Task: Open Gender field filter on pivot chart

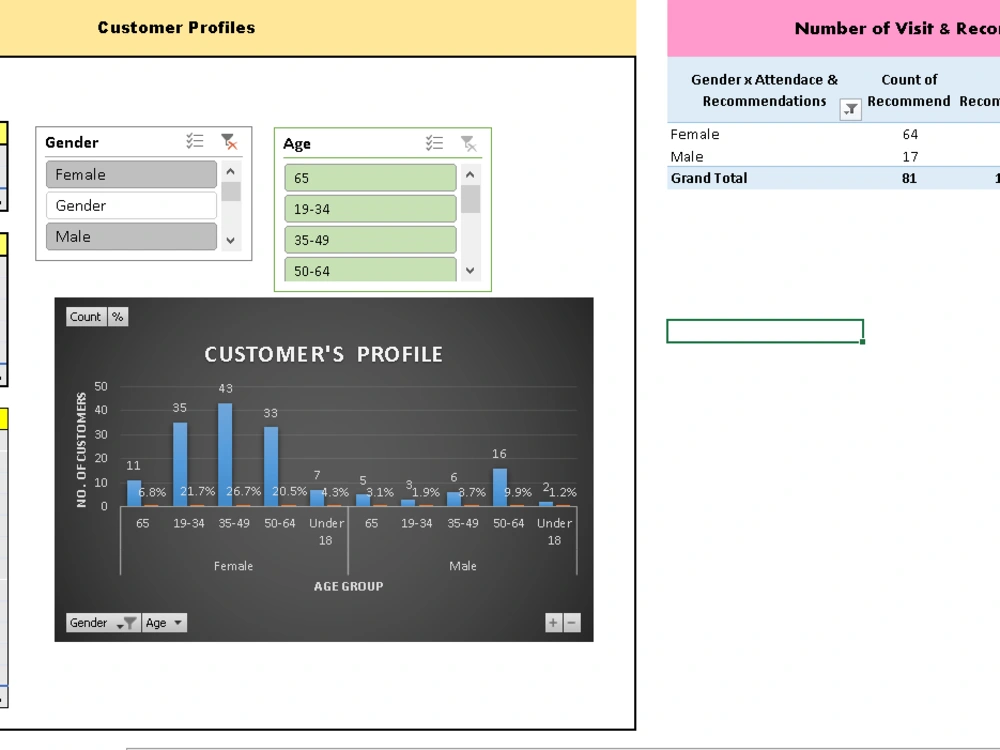Action: click(103, 622)
